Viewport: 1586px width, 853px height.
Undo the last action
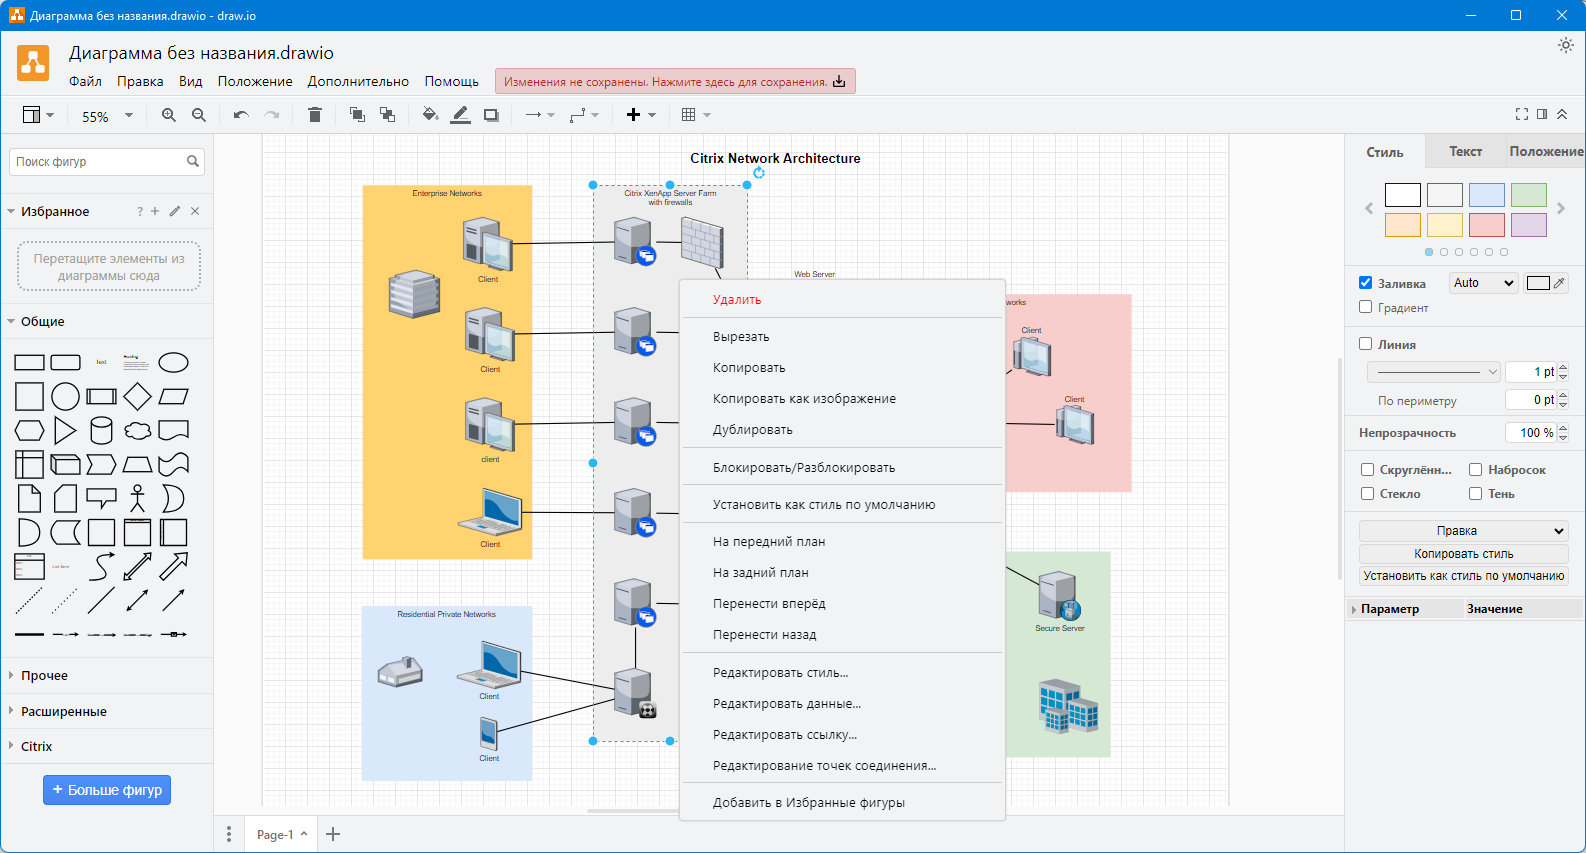[241, 115]
